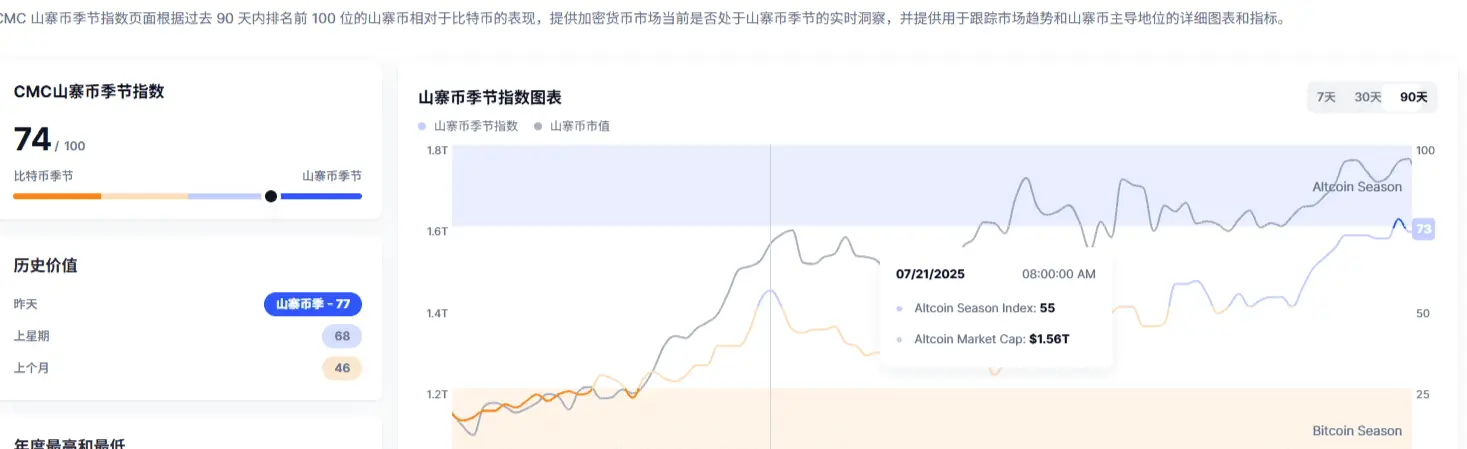Click the orange Bitcoin season gauge segment
The image size is (1467, 449).
[x=57, y=196]
